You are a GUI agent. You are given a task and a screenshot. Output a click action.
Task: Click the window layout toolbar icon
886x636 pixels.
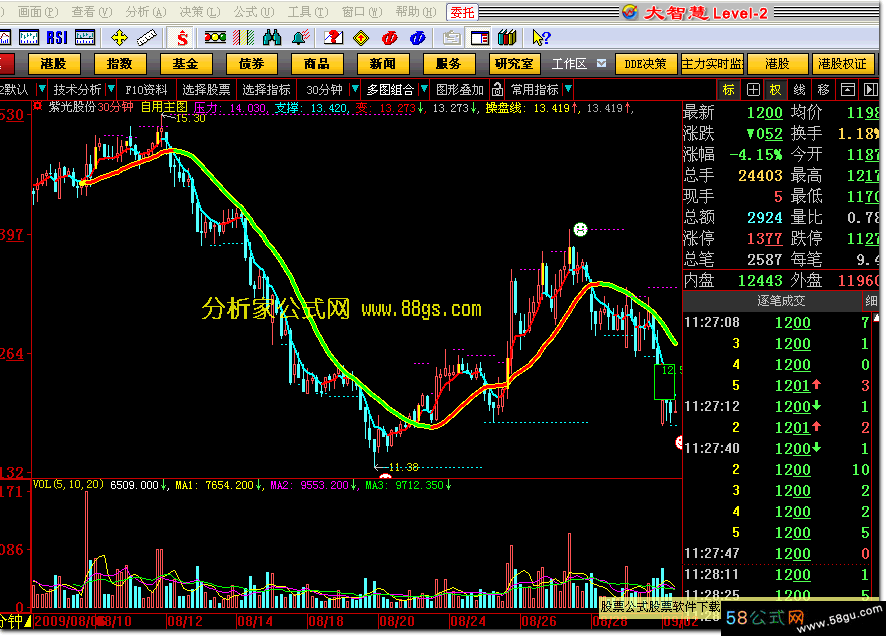coord(480,38)
